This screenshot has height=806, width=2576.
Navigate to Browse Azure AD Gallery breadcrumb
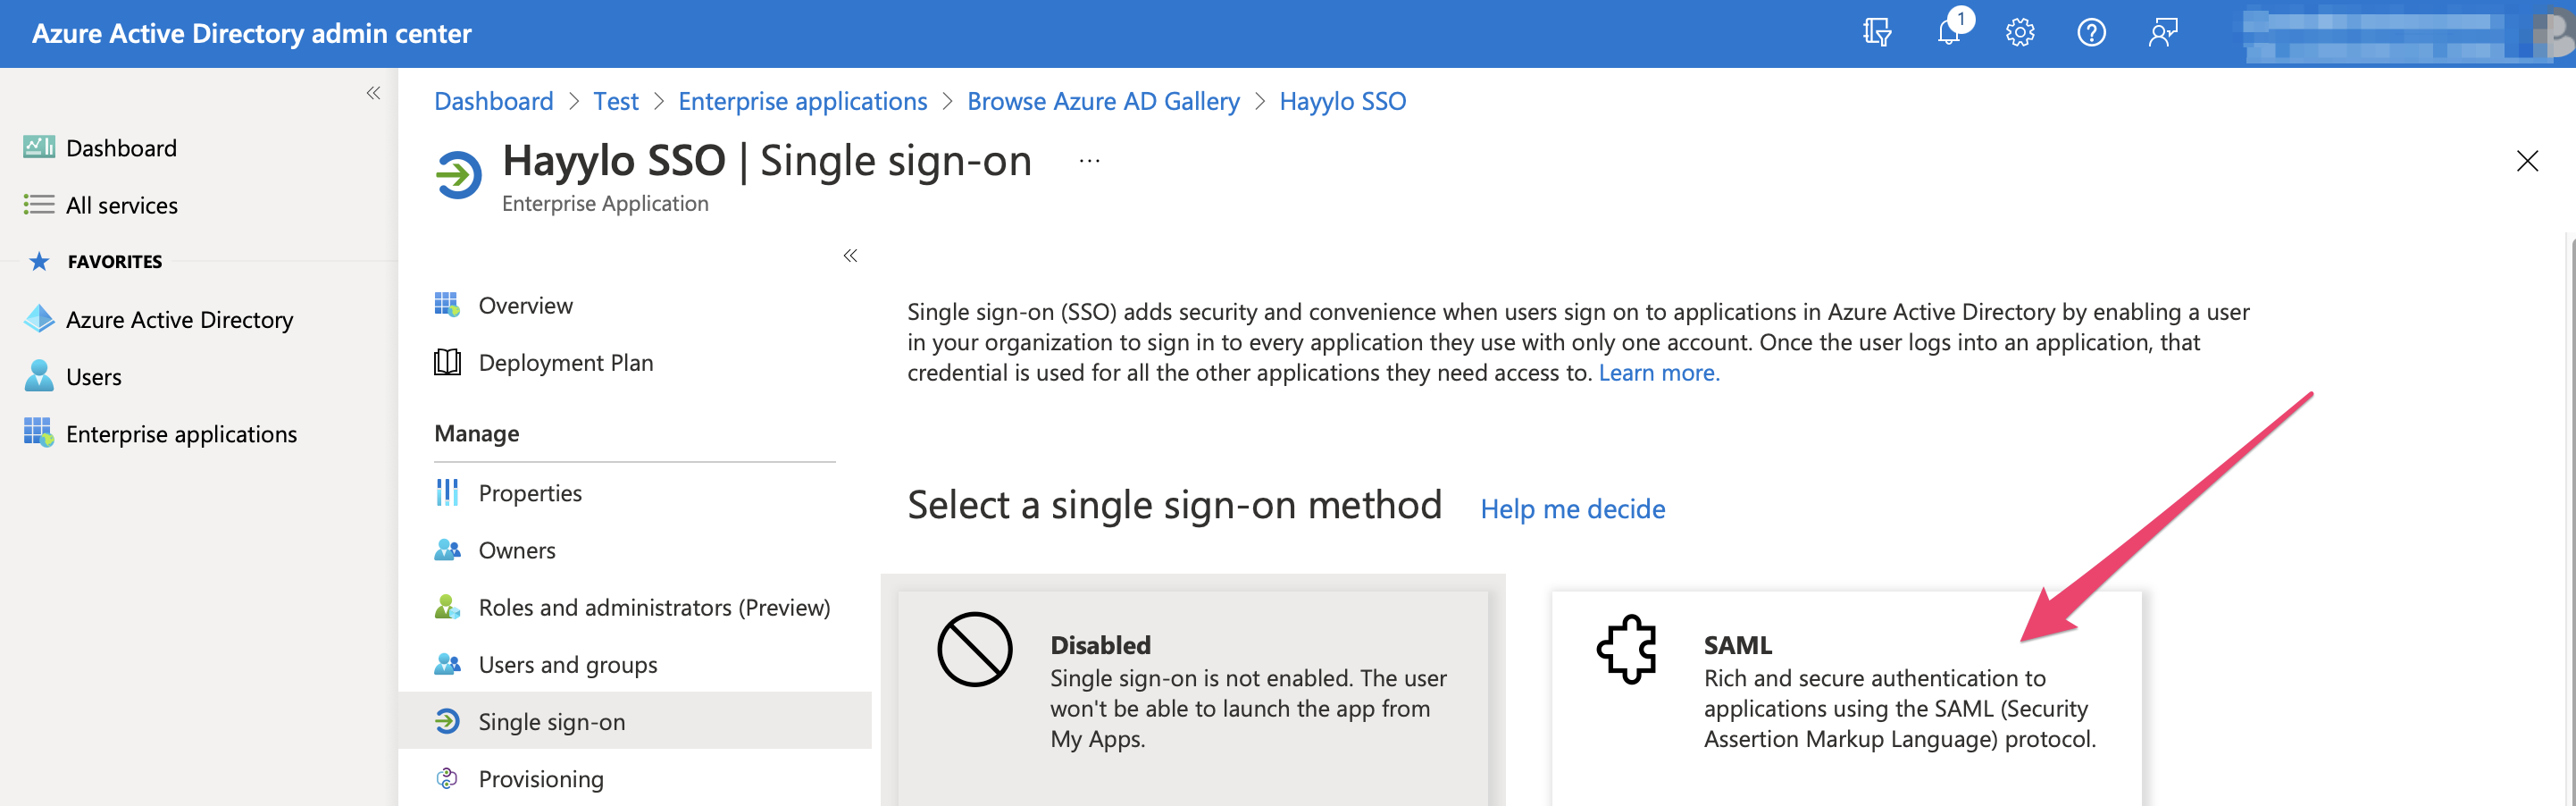[x=1102, y=101]
